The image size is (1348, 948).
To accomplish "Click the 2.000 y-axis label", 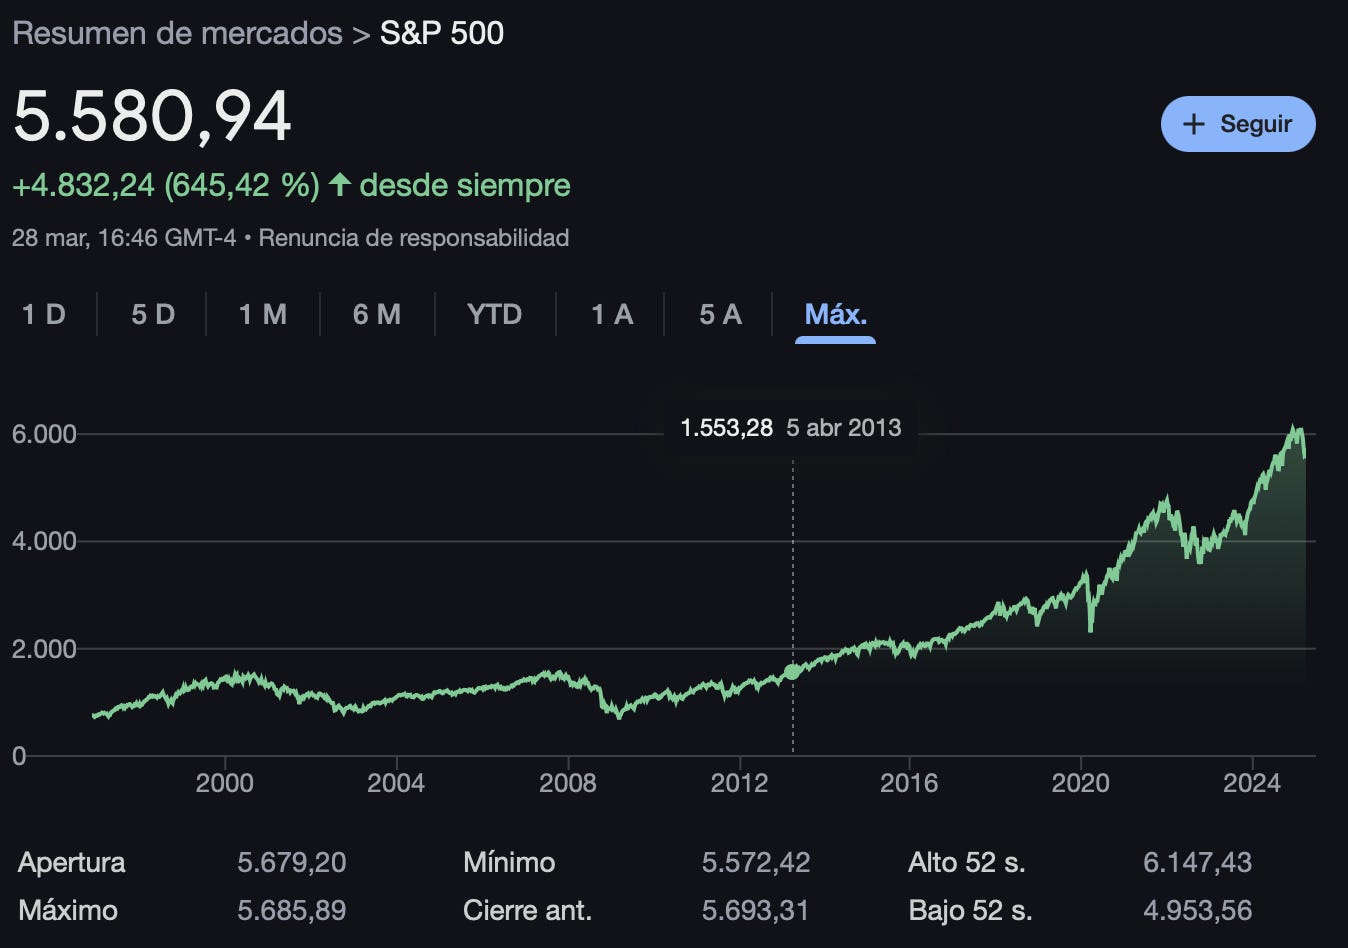I will click(x=44, y=649).
